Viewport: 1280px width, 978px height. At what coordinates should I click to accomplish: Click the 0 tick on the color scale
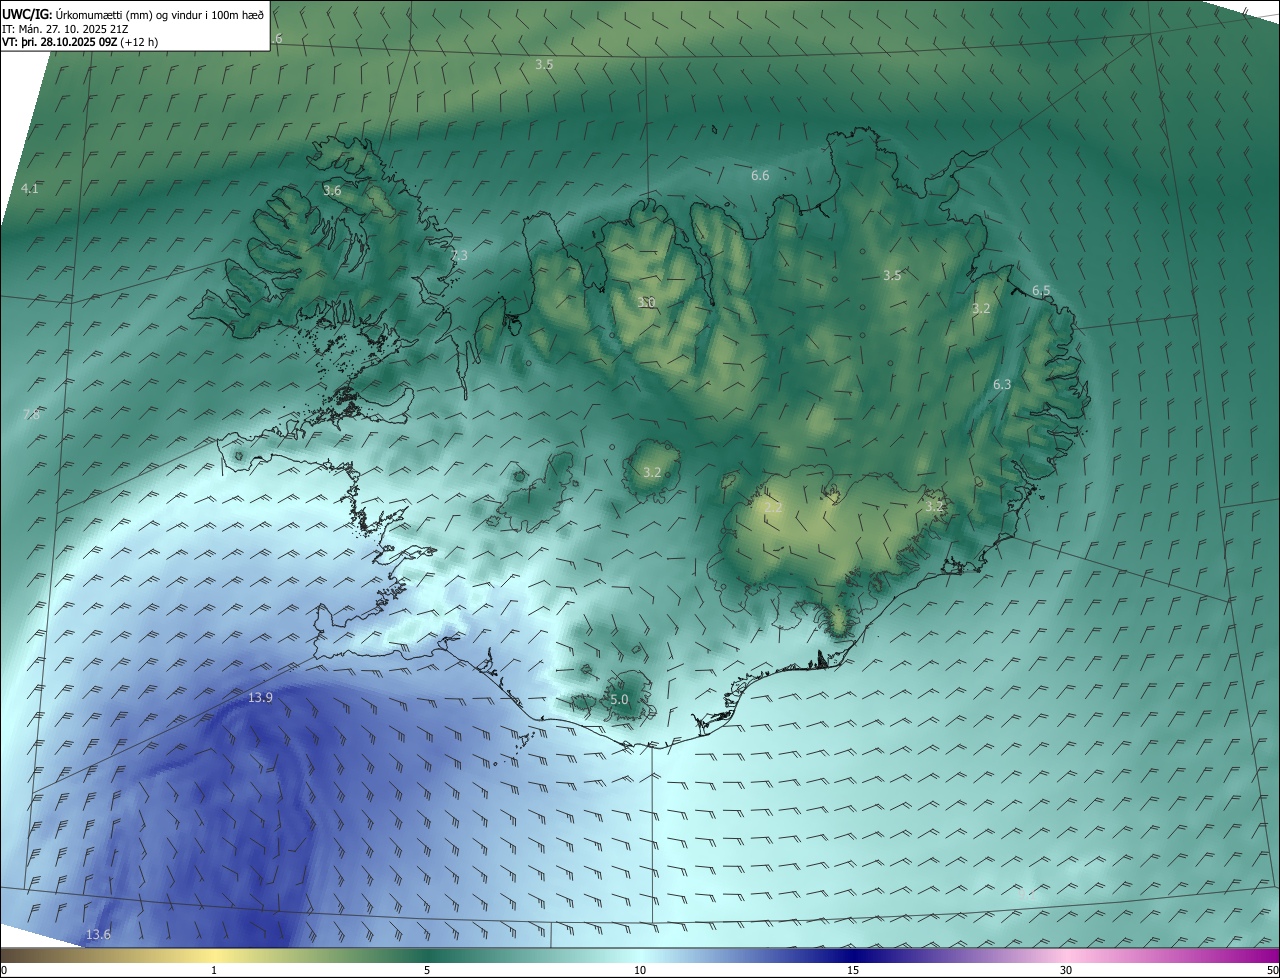point(4,970)
